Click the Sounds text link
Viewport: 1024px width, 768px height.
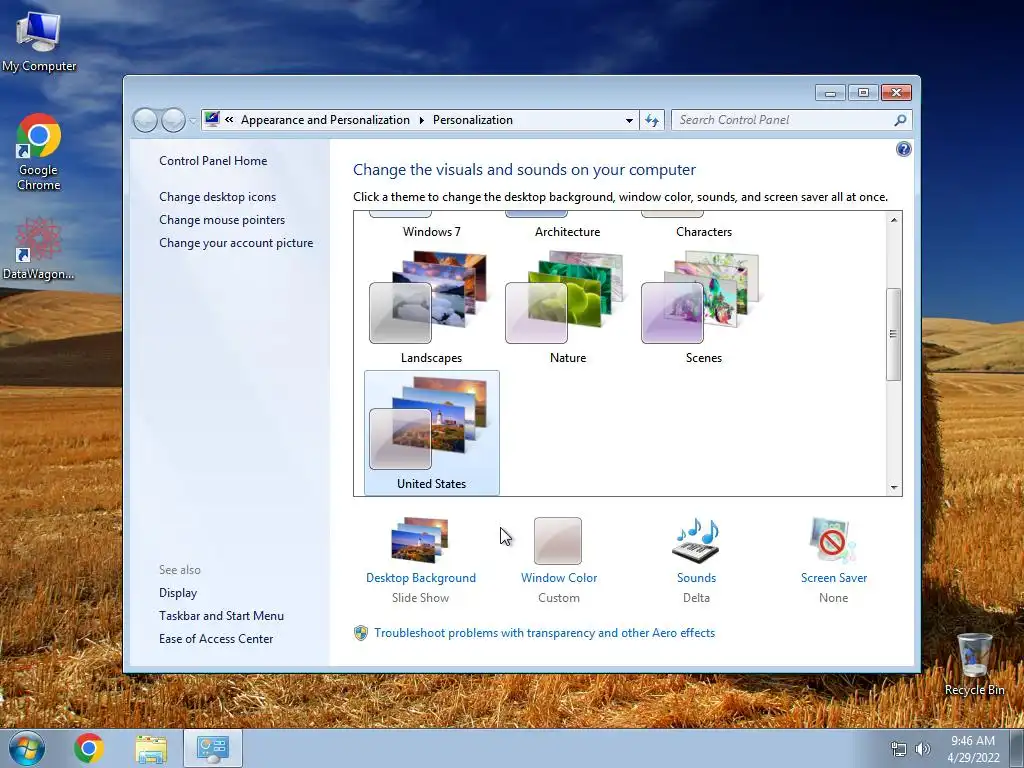pos(696,578)
